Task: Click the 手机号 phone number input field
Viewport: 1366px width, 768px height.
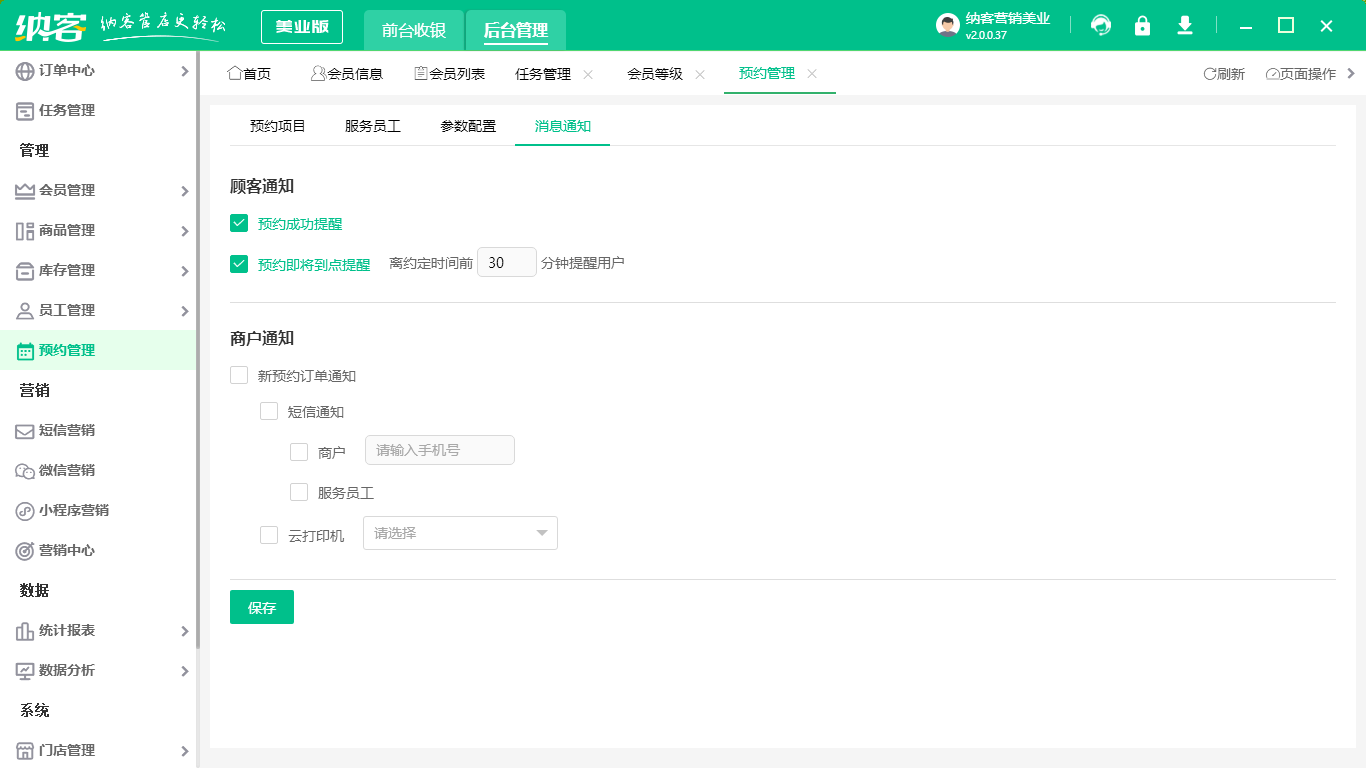Action: pos(439,450)
